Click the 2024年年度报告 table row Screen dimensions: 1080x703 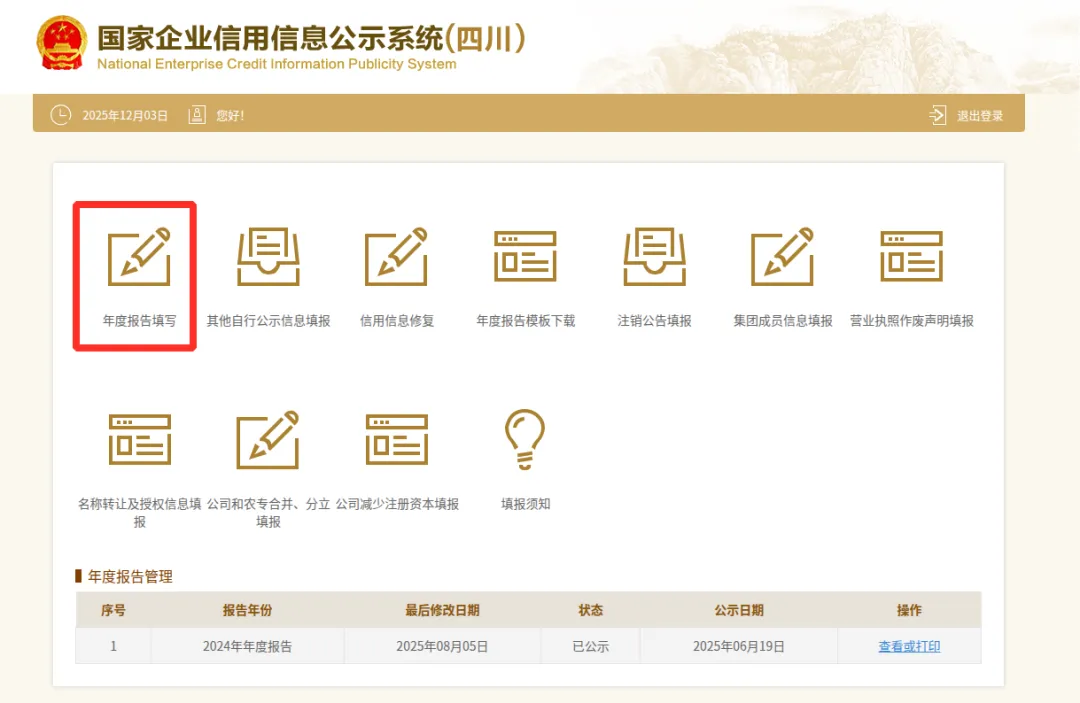(x=246, y=645)
